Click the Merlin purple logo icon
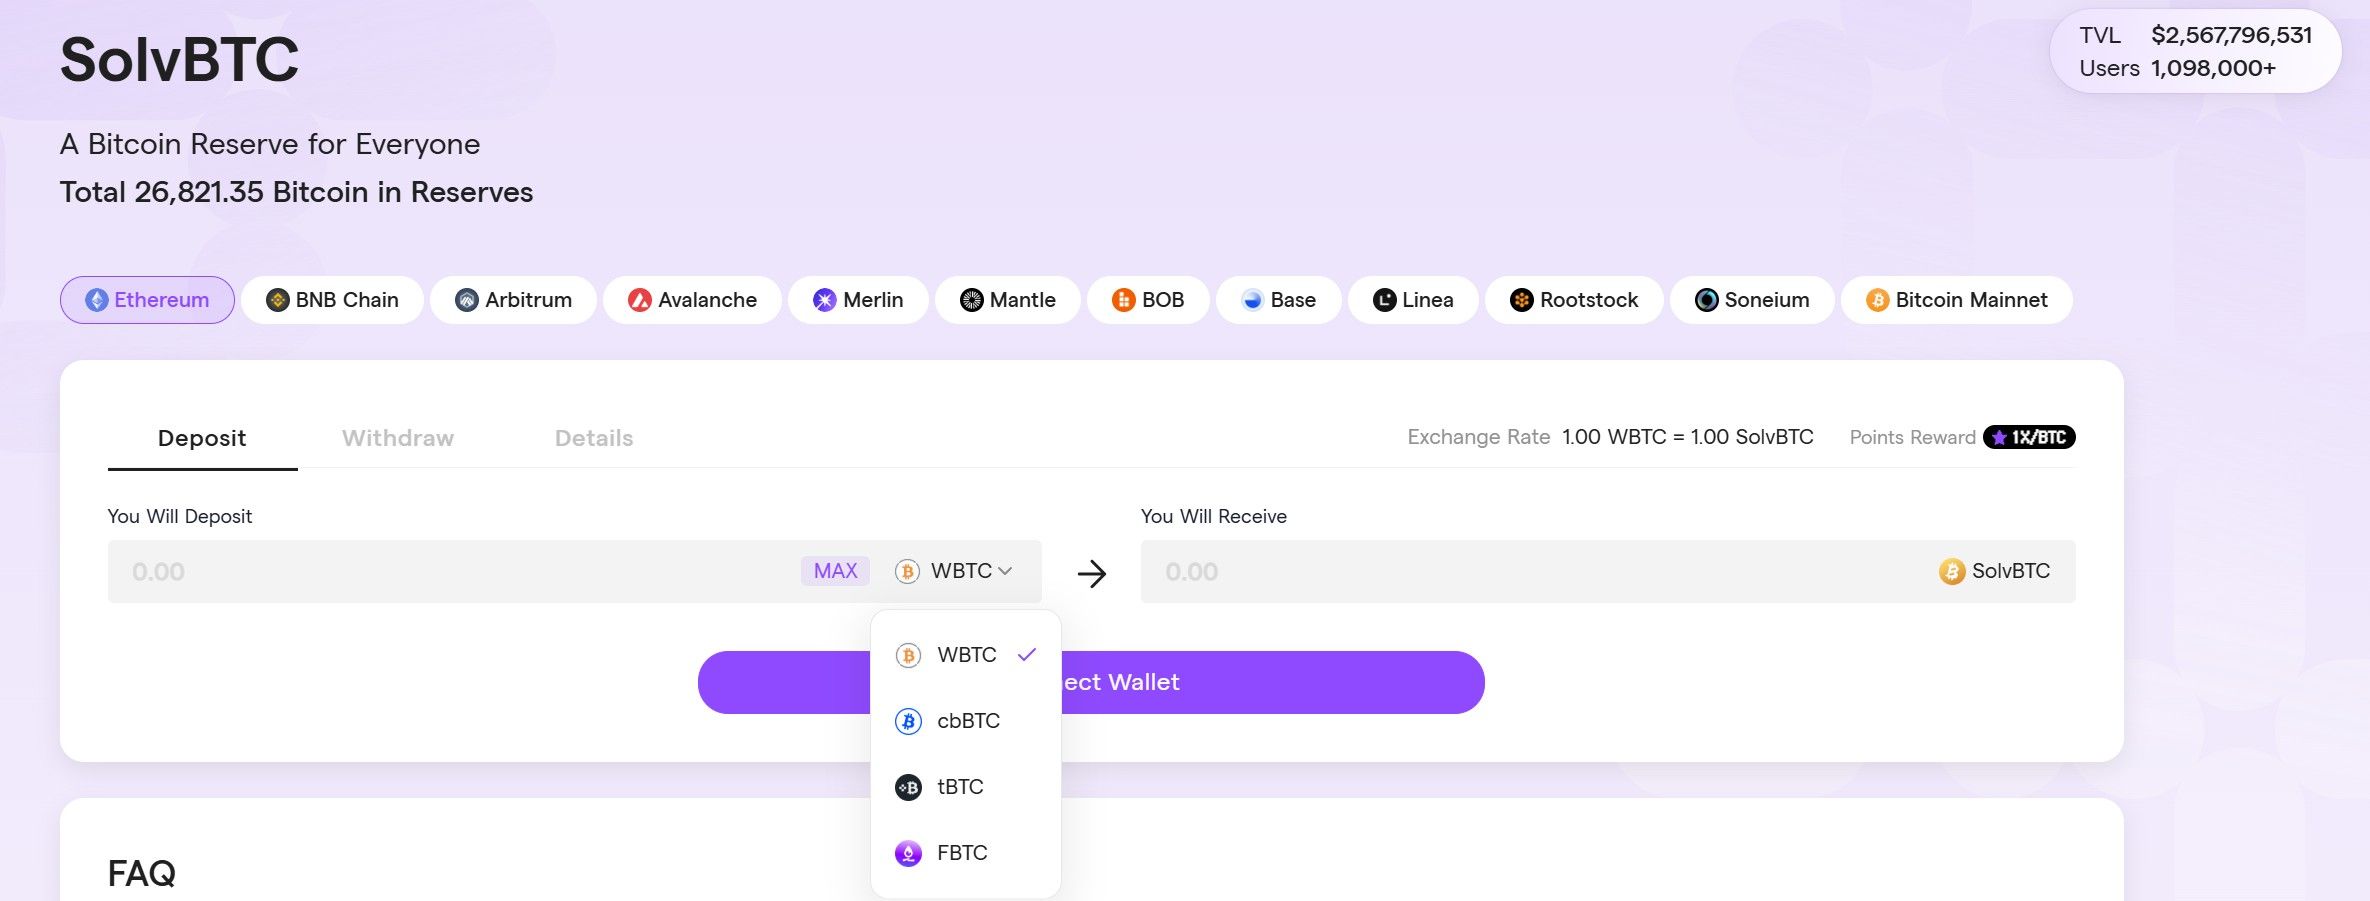This screenshot has height=901, width=2370. (x=824, y=300)
